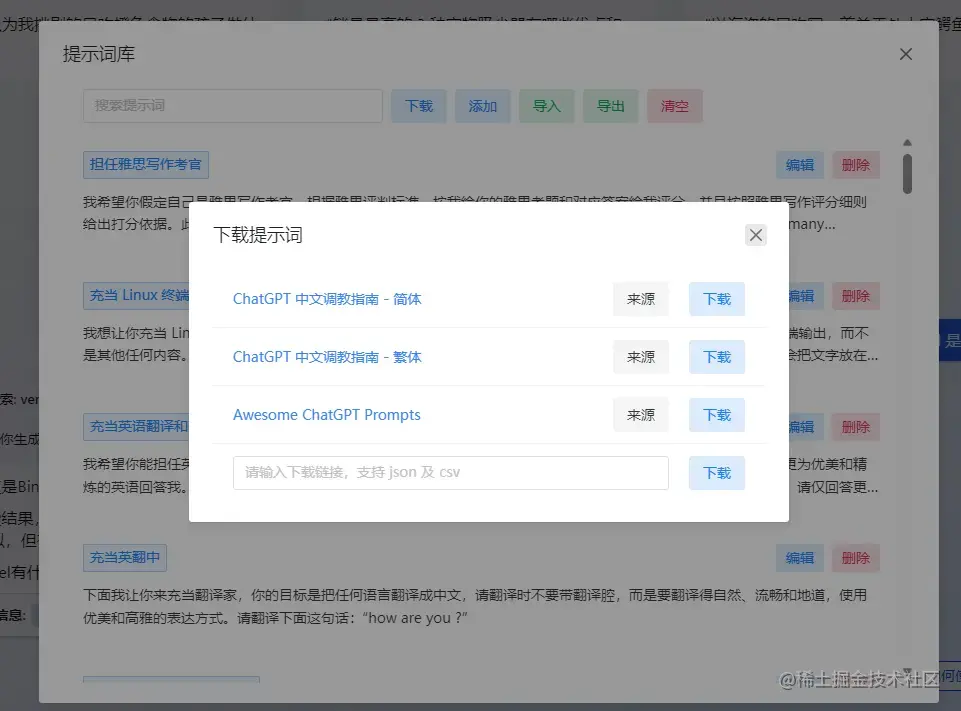
Task: Focus the download link input field
Action: tap(450, 473)
